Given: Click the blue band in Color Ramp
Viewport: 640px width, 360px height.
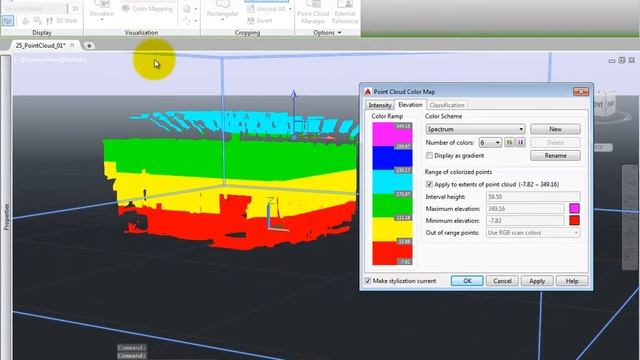Looking at the screenshot, I should click(x=392, y=158).
